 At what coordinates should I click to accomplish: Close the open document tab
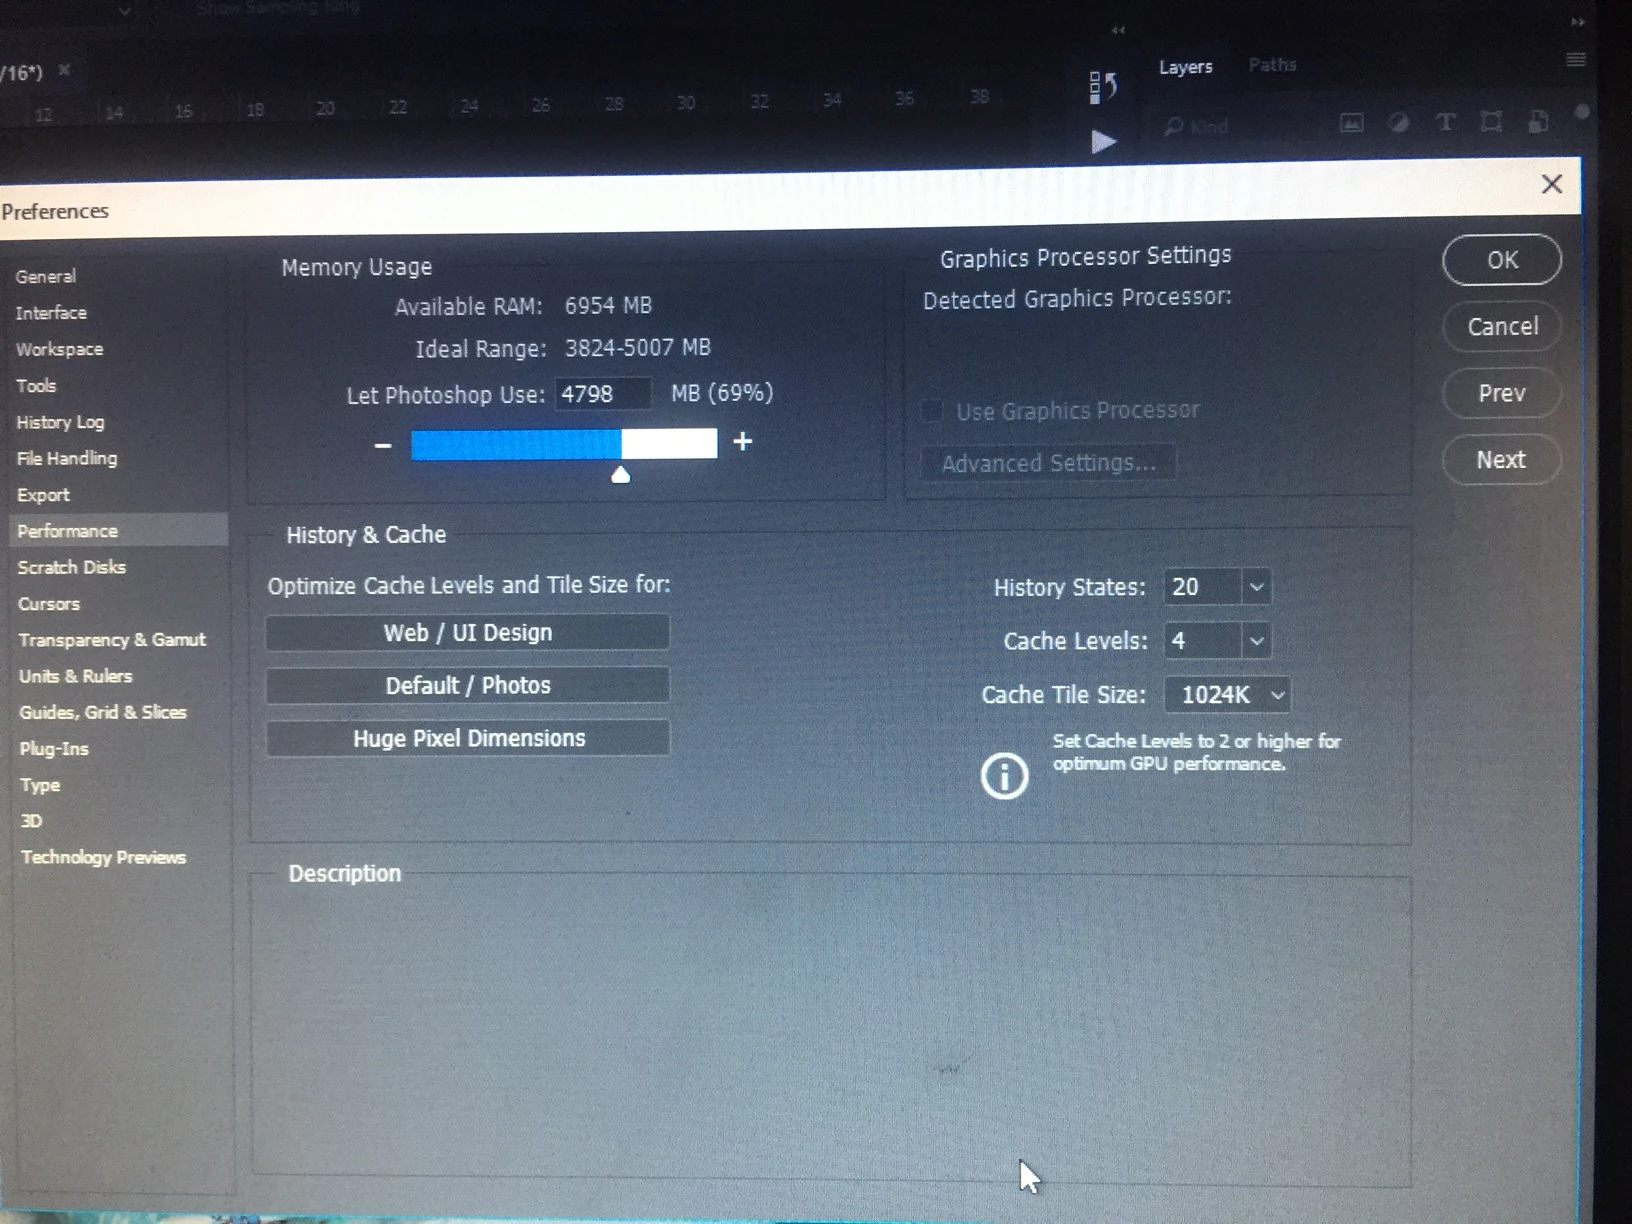[x=64, y=70]
